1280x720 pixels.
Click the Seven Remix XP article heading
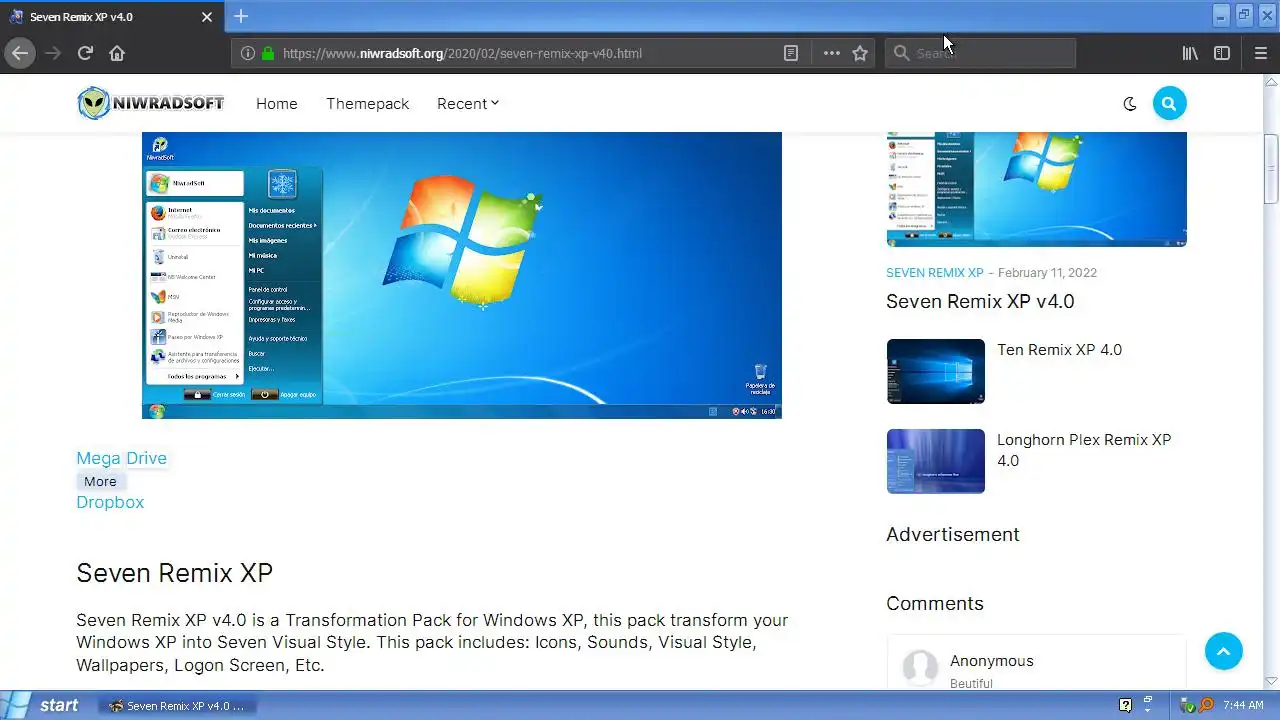(174, 573)
